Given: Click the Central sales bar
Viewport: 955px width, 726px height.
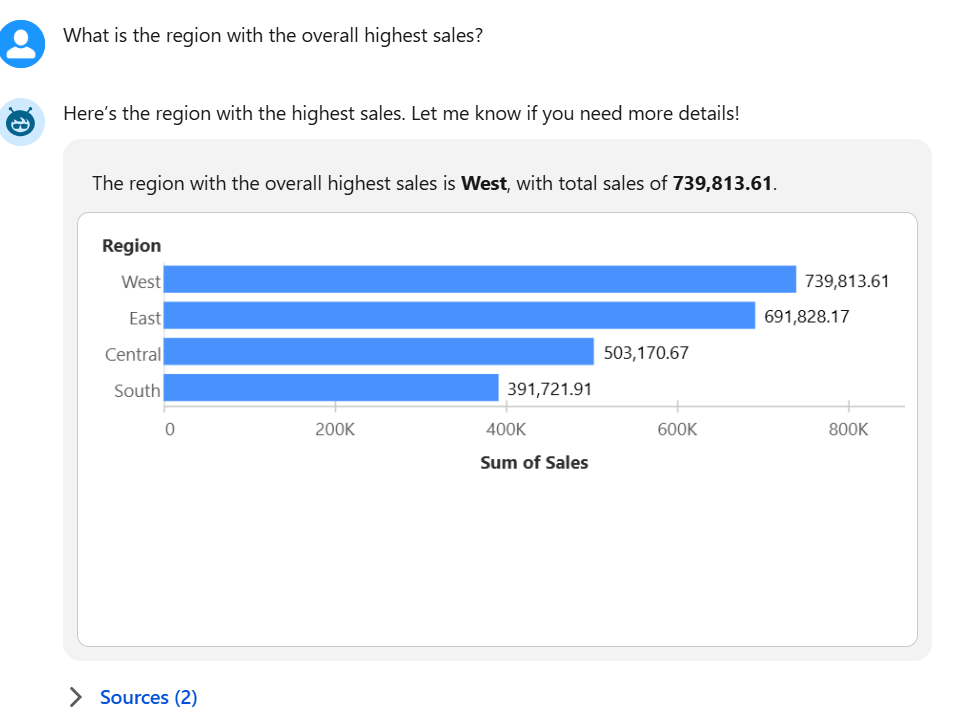Looking at the screenshot, I should click(x=378, y=352).
